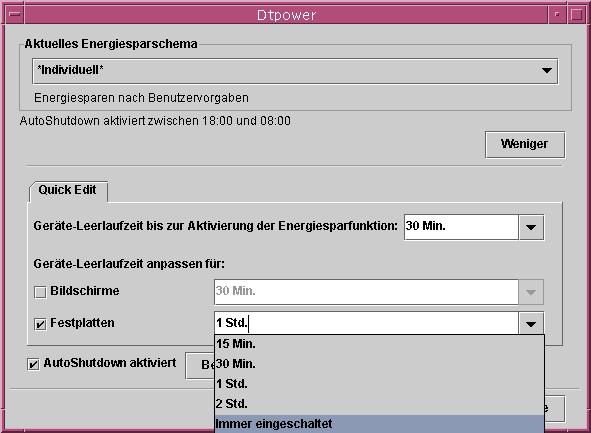Click the disabled Bildschirme 30 Min. field
This screenshot has height=433, width=591.
(x=366, y=292)
